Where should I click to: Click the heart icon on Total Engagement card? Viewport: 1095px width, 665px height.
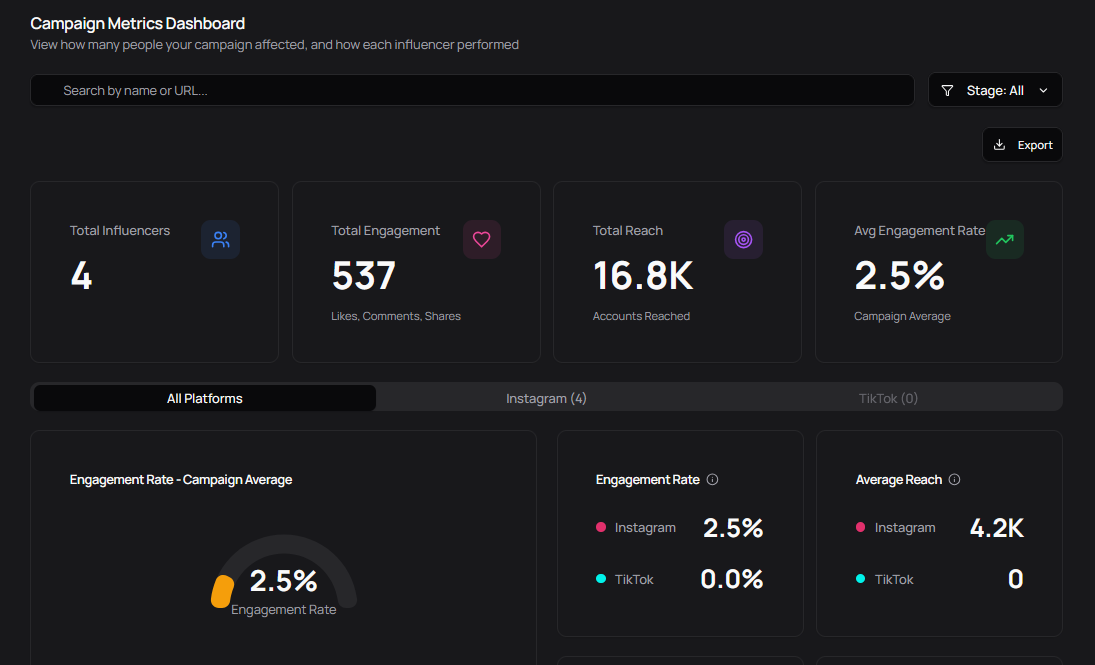[482, 239]
